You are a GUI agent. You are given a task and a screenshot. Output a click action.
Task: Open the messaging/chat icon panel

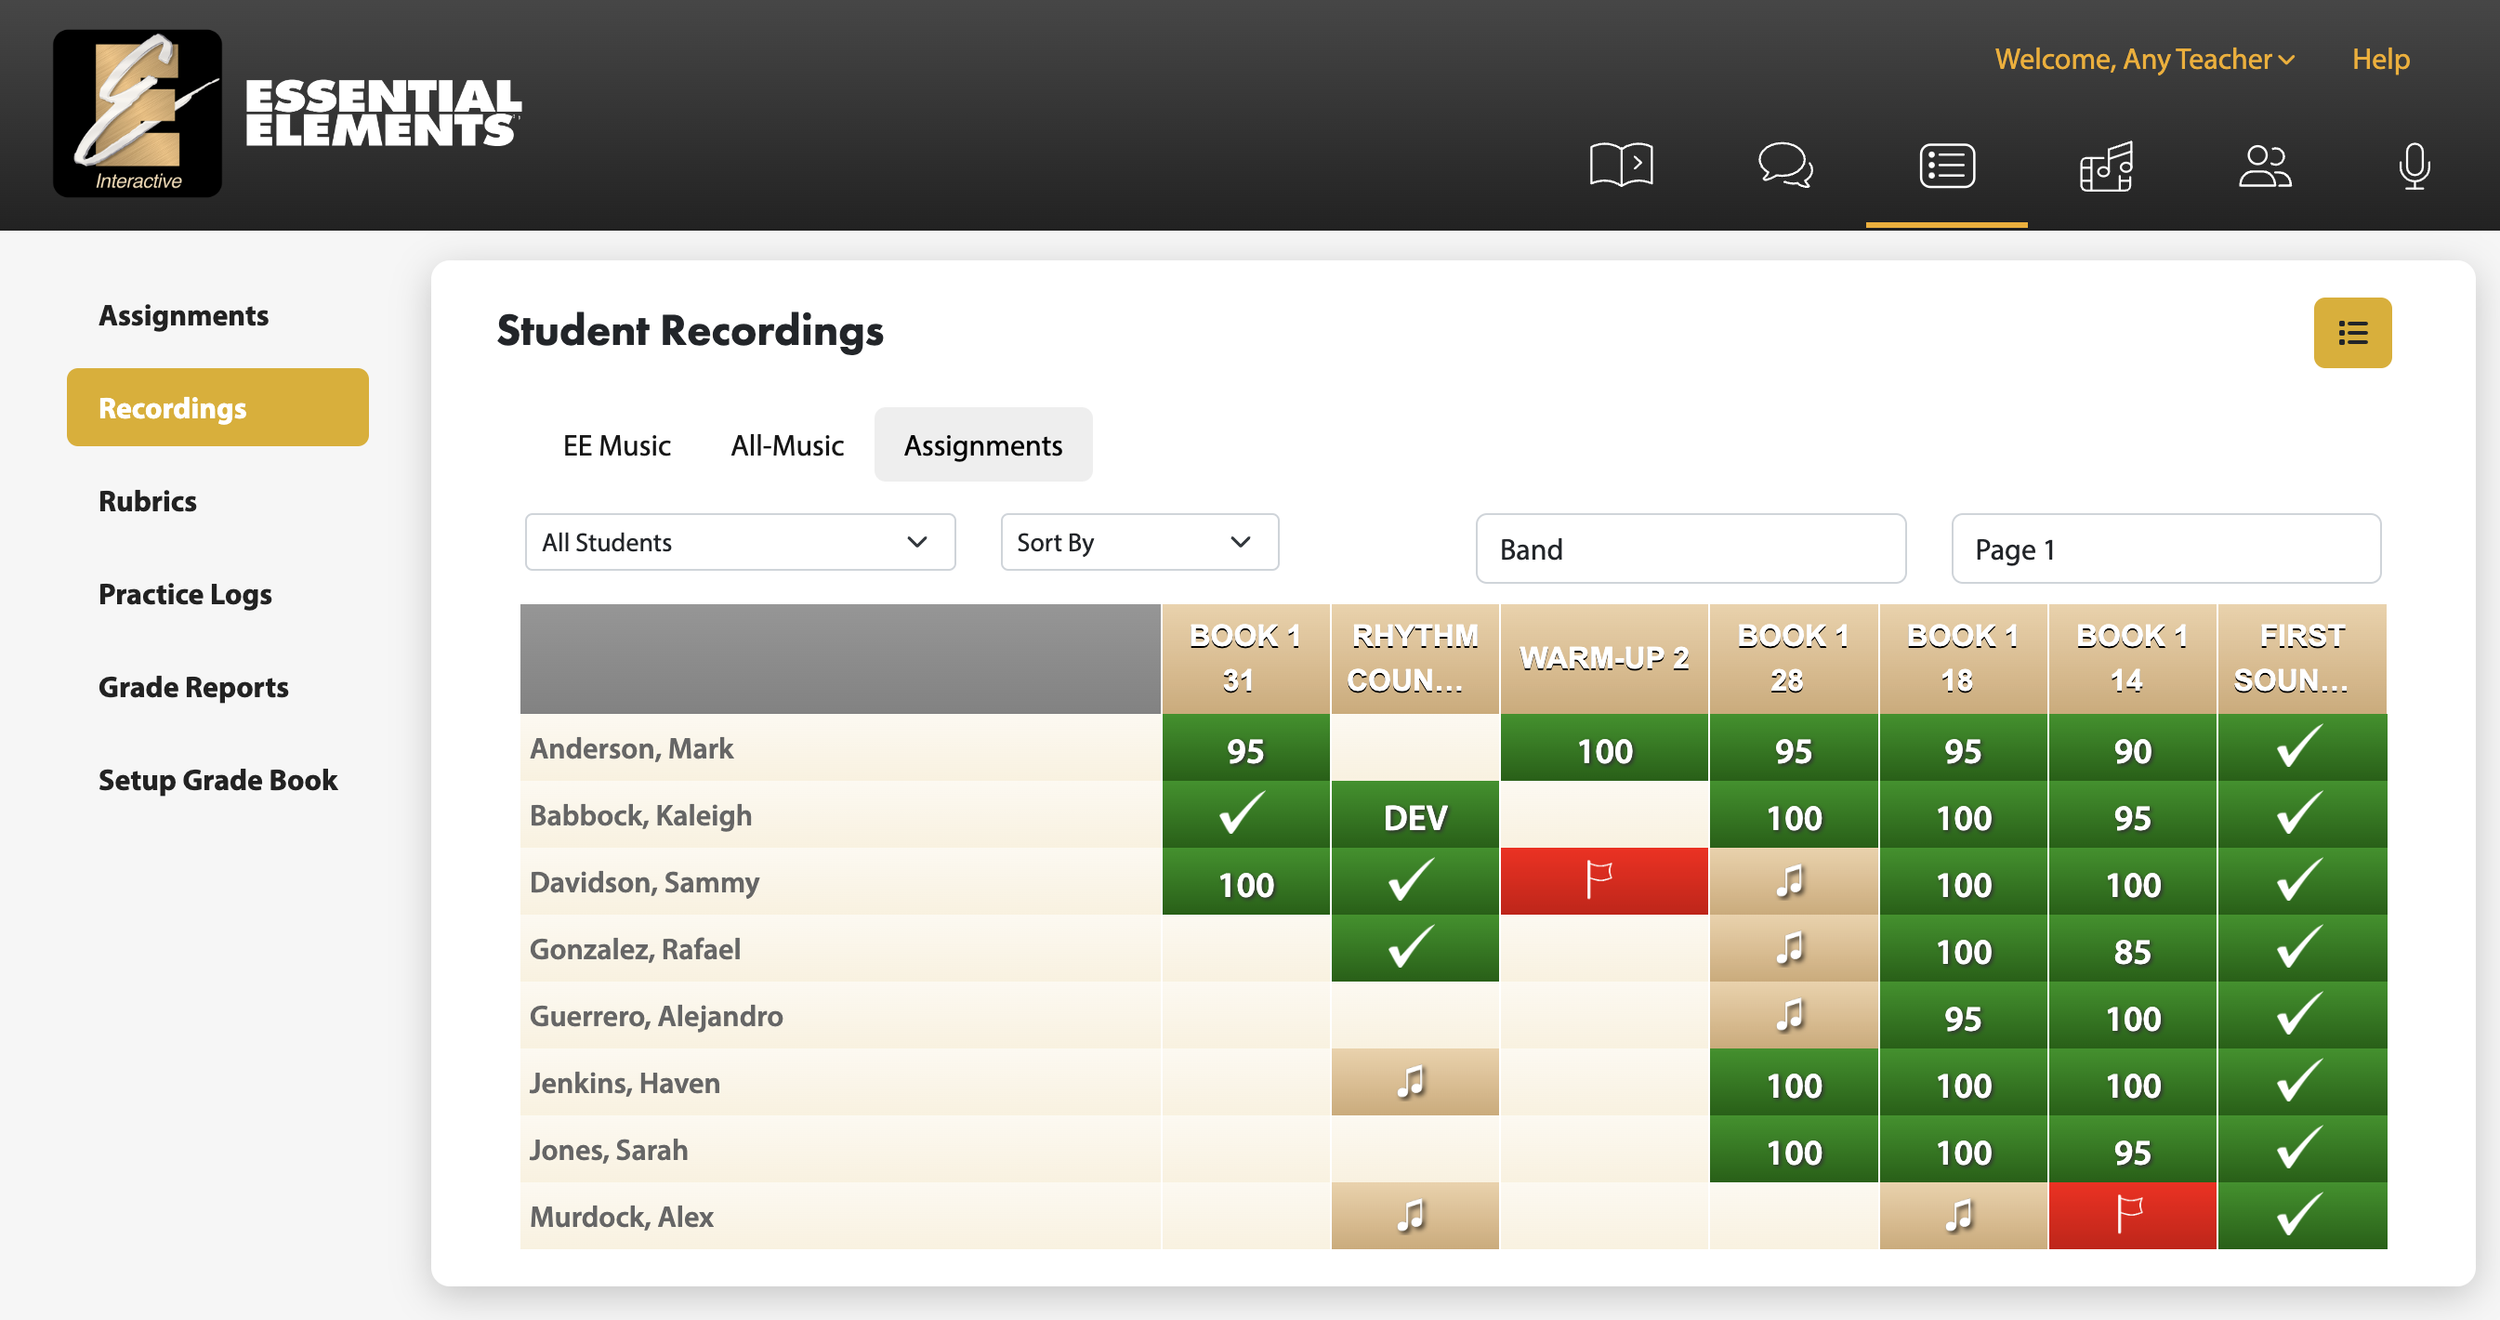coord(1782,164)
